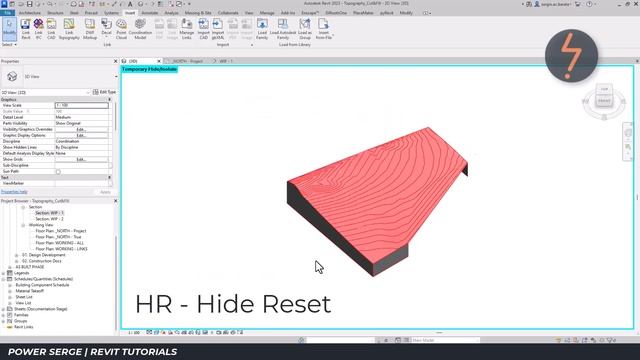Switch to the WIP - 1 view tab
640x360 pixels.
[x=226, y=61]
